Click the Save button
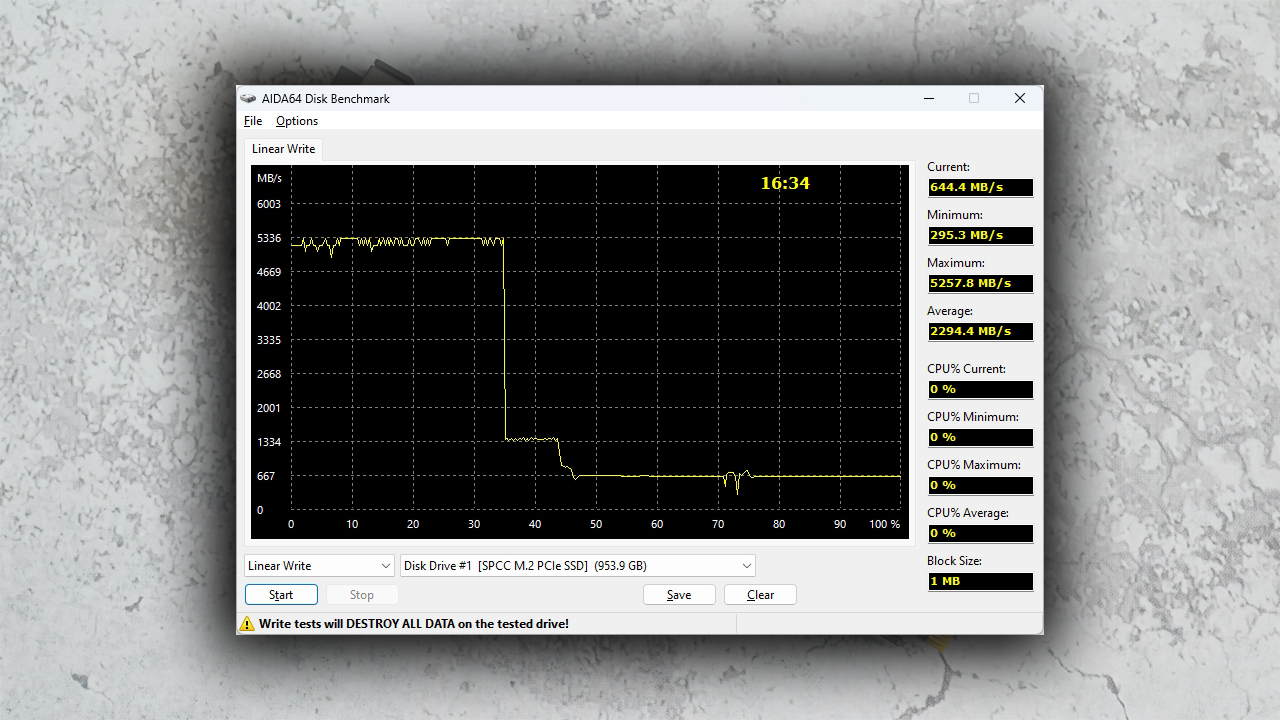 (679, 595)
